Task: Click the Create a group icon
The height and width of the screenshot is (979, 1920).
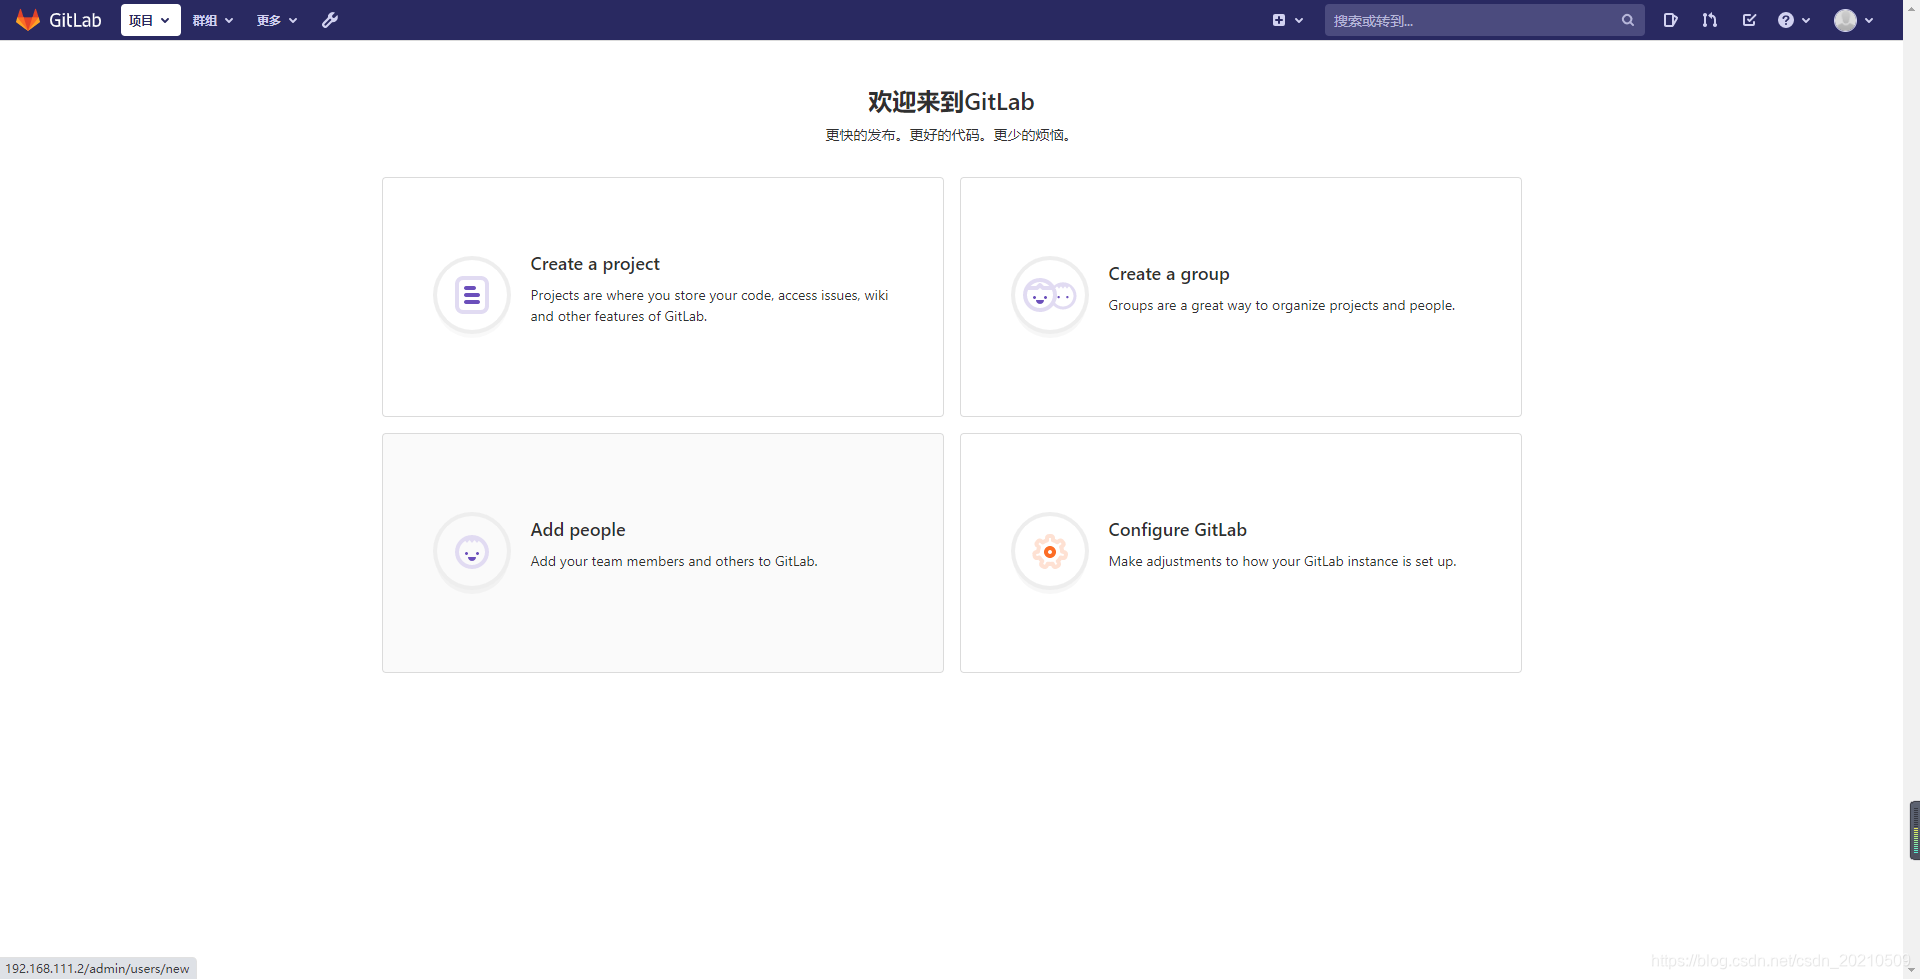Action: click(x=1050, y=295)
